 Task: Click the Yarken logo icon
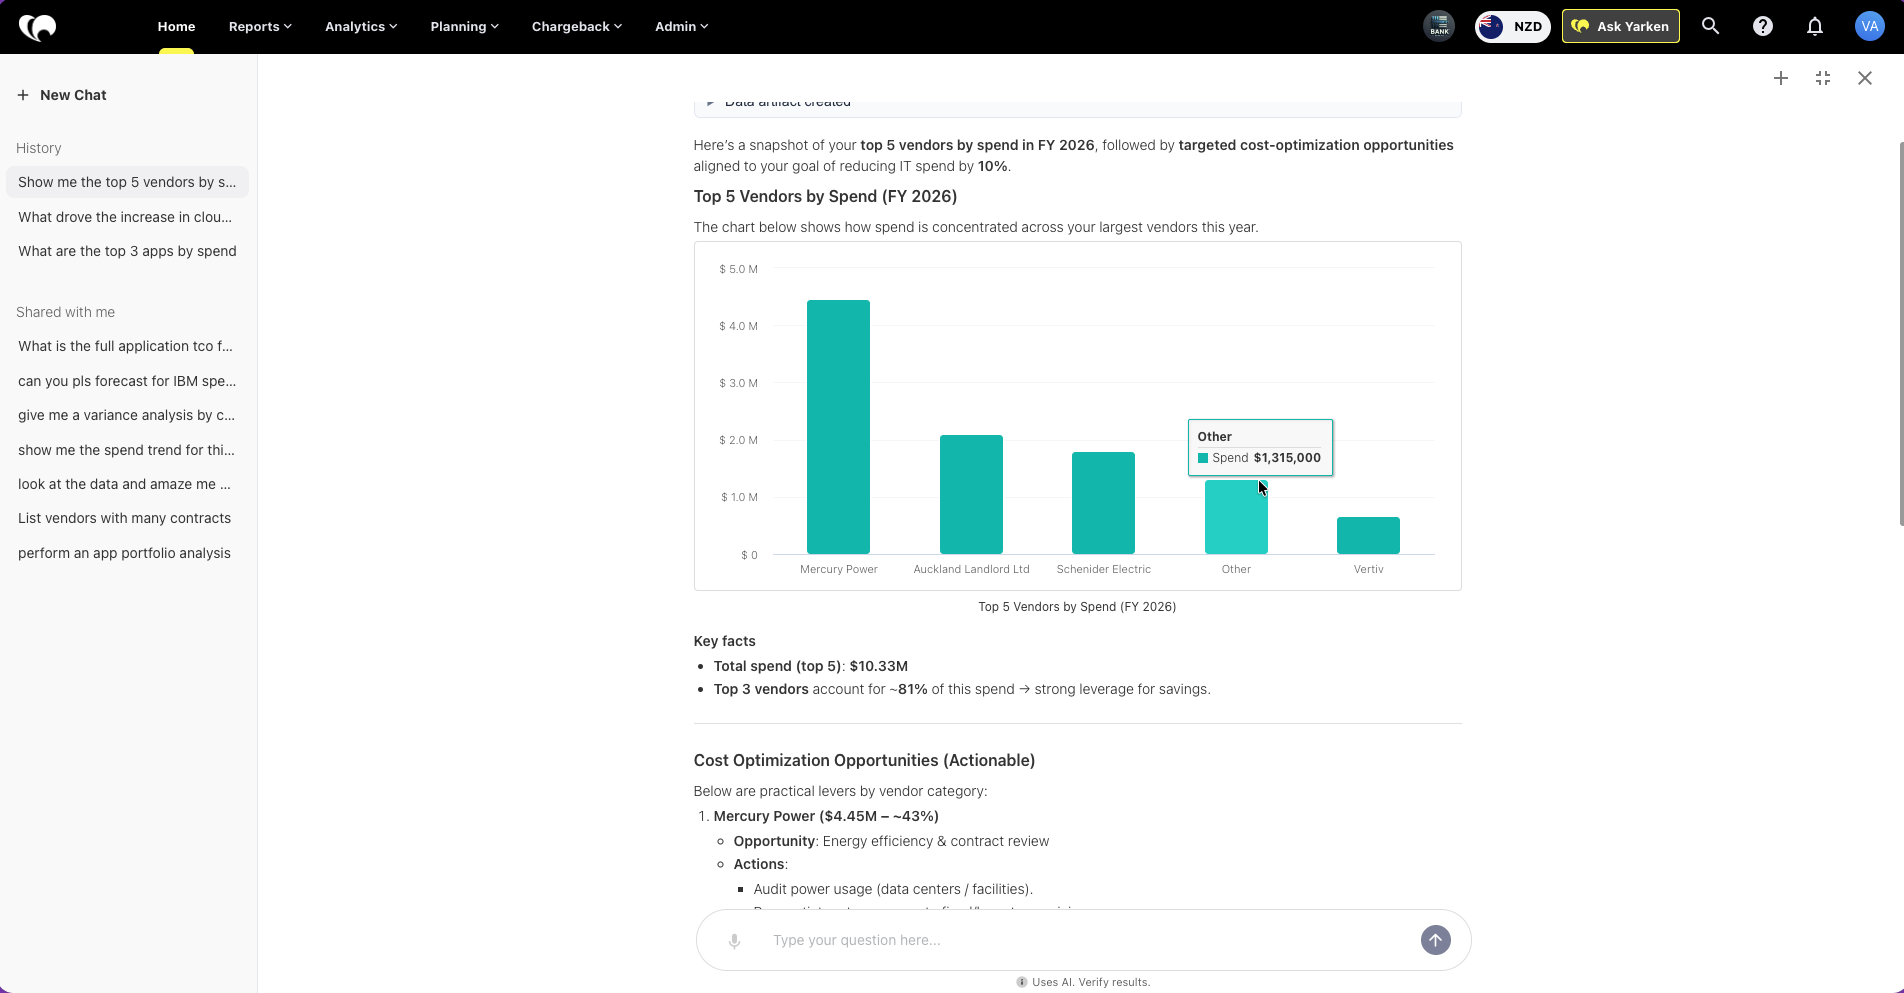(38, 27)
